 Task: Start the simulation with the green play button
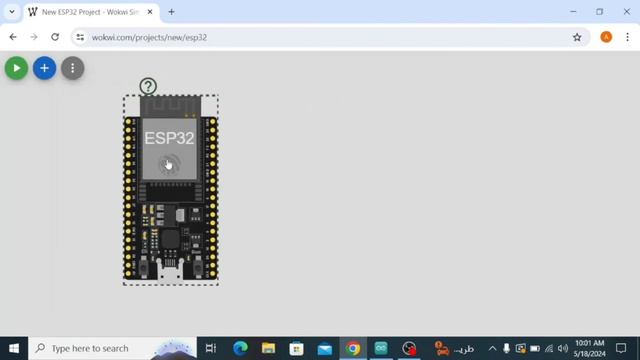click(x=16, y=68)
